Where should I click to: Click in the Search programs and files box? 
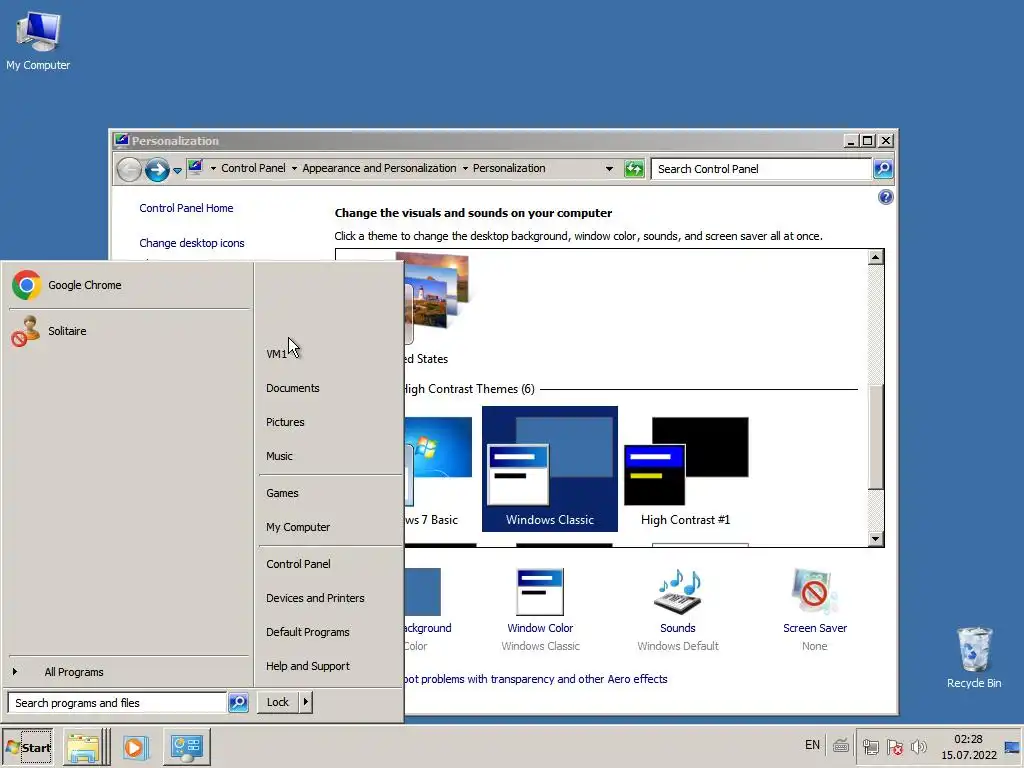point(118,703)
